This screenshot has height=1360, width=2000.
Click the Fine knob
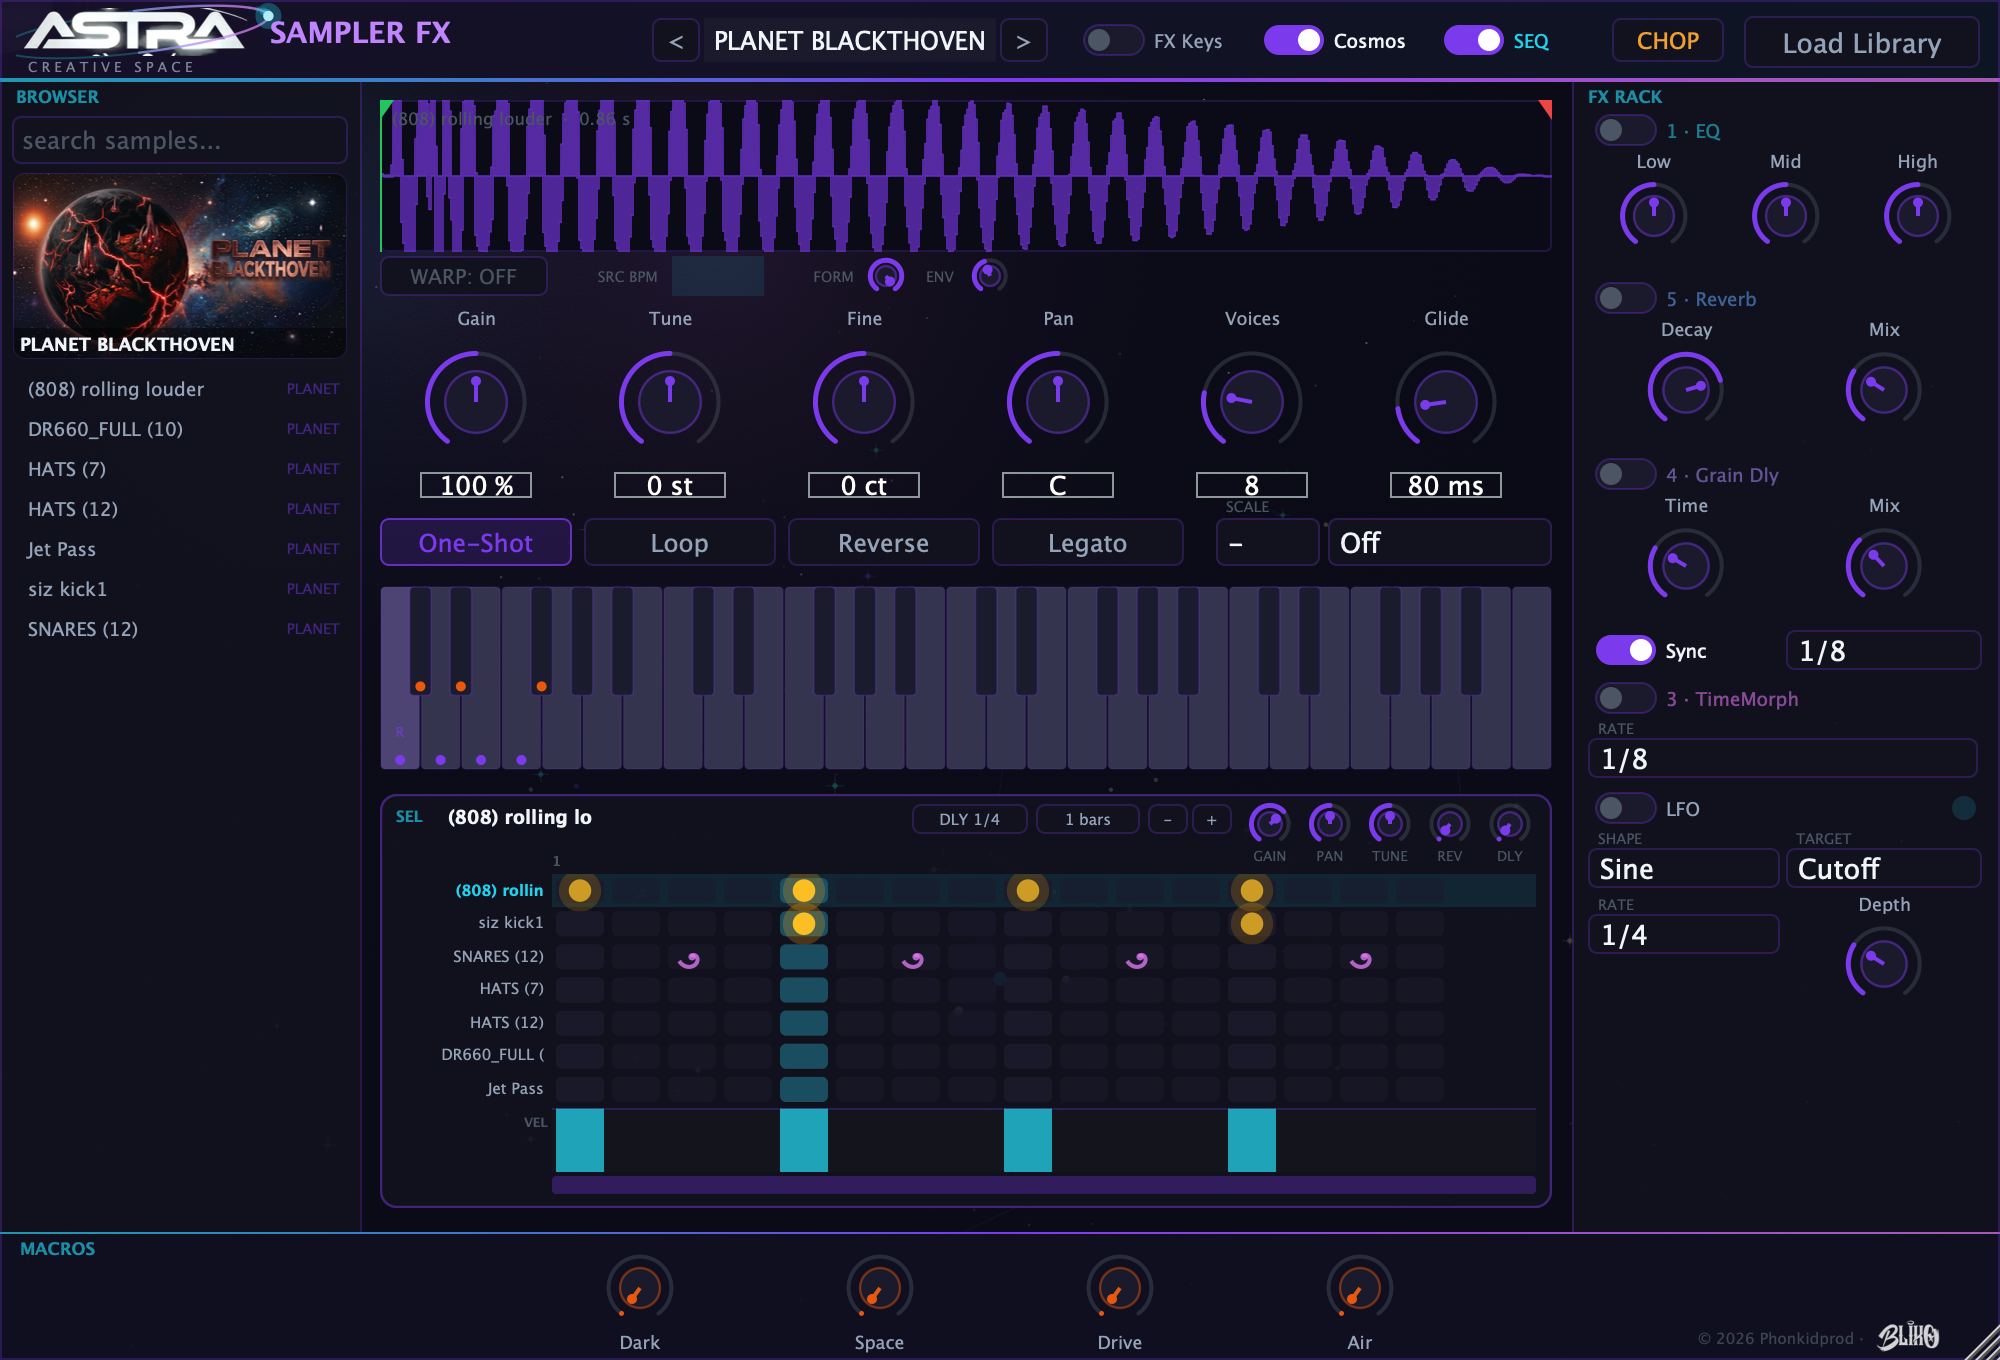[x=864, y=400]
